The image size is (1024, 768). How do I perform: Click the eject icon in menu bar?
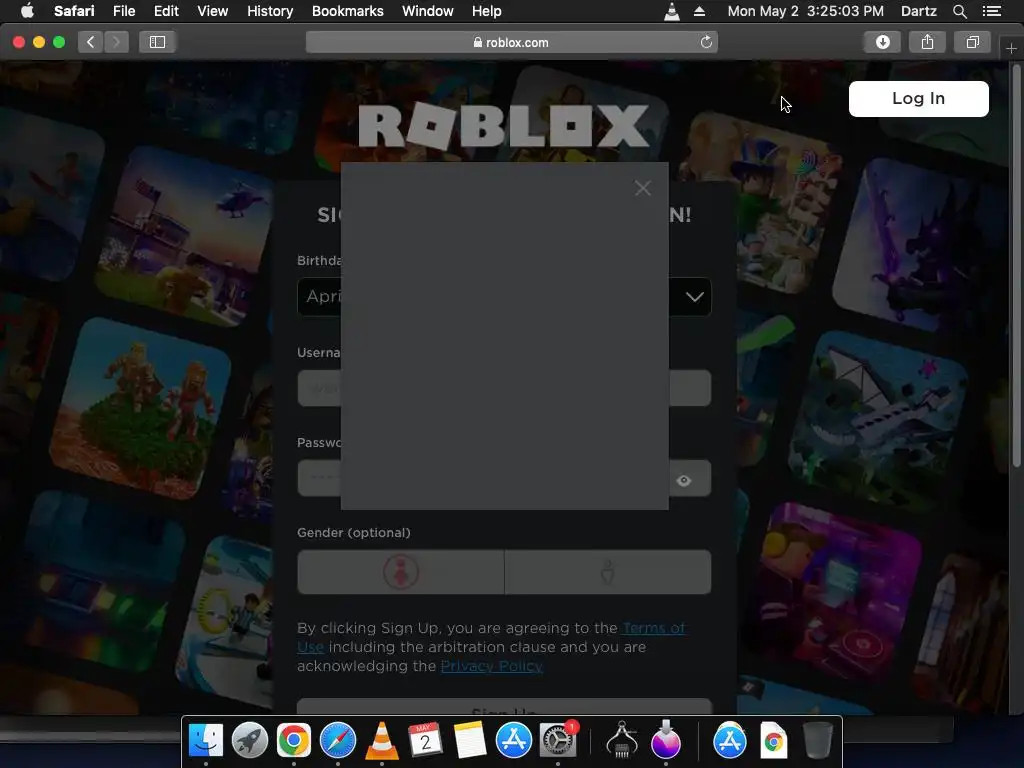tap(699, 11)
